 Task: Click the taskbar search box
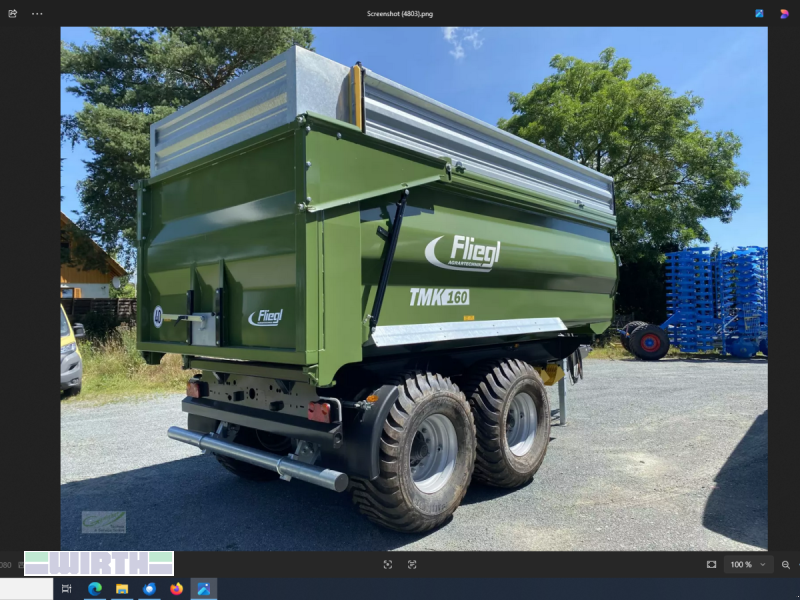click(26, 589)
